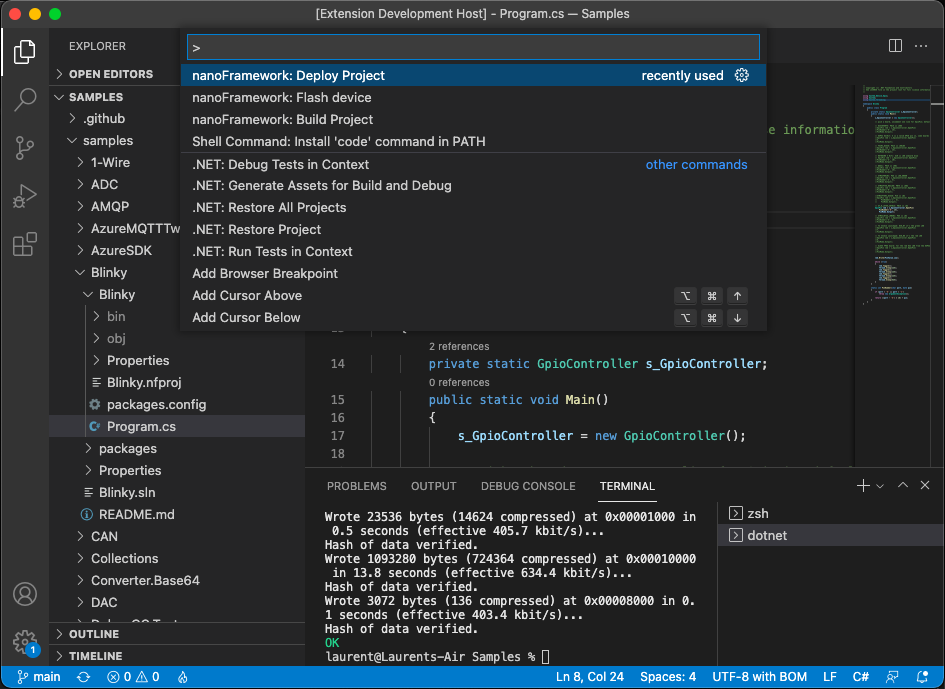Maximize the panel with the up chevron
The height and width of the screenshot is (689, 945).
click(903, 485)
